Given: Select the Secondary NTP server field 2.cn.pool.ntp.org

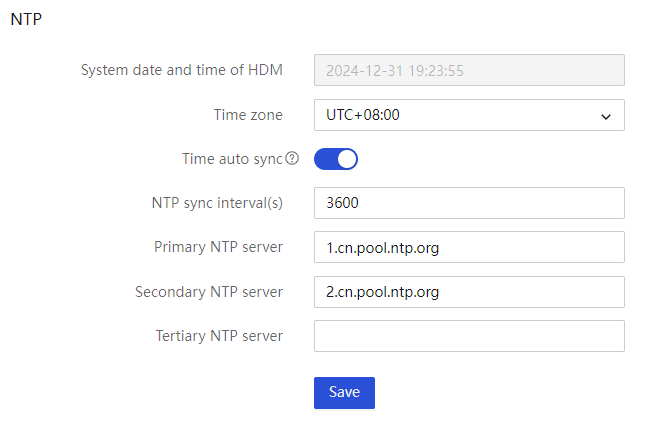Looking at the screenshot, I should click(469, 292).
